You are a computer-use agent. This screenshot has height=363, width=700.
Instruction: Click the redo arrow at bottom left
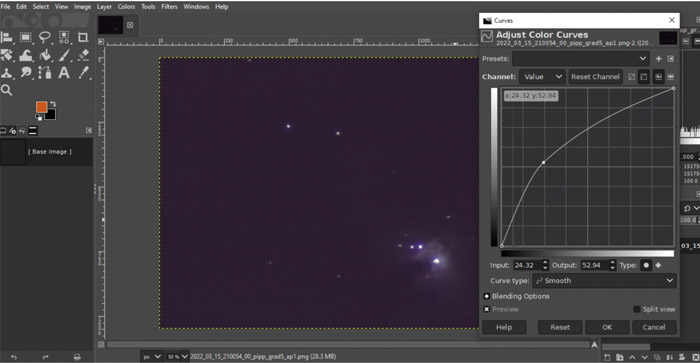(45, 357)
